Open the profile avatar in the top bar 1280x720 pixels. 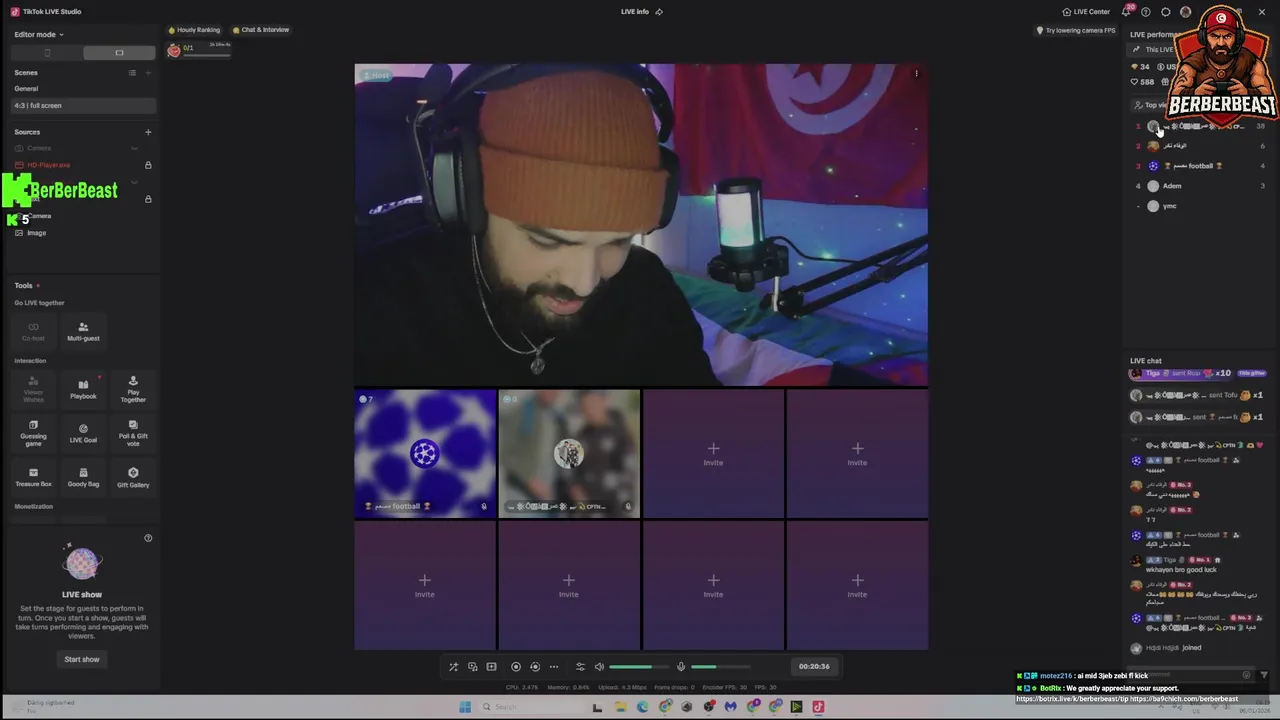(x=1185, y=12)
